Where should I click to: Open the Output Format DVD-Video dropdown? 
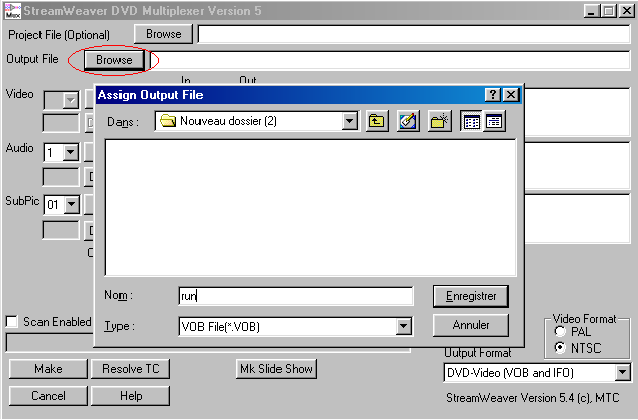coord(622,372)
